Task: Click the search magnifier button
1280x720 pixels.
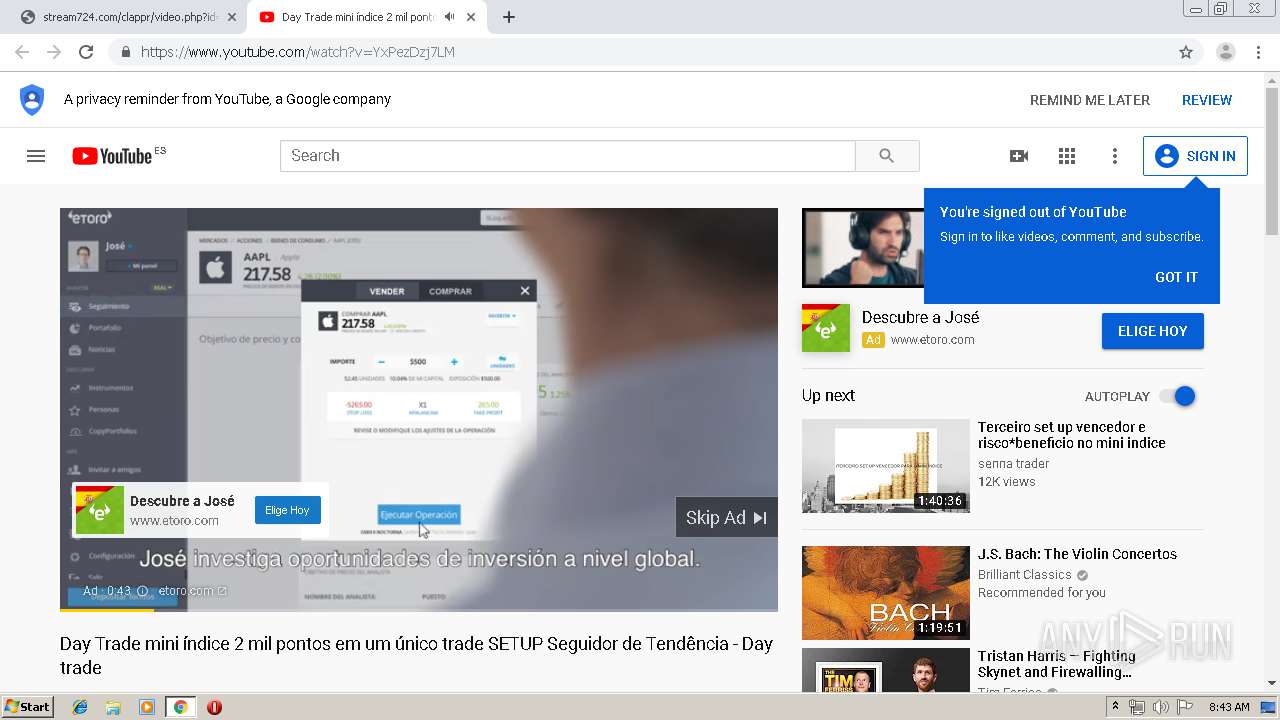Action: (886, 156)
